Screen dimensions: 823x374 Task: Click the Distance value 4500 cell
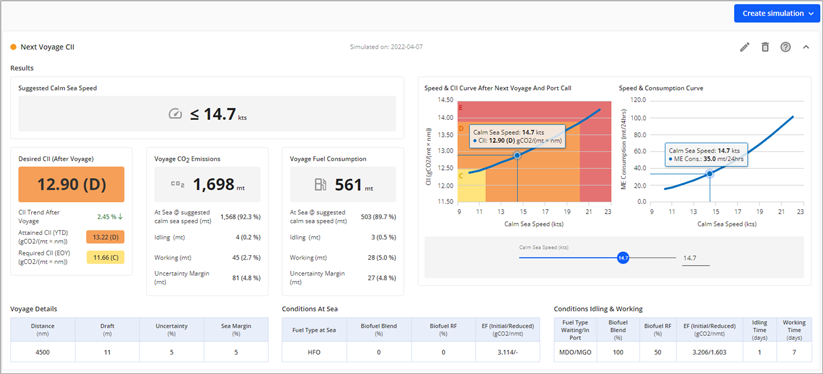click(43, 352)
